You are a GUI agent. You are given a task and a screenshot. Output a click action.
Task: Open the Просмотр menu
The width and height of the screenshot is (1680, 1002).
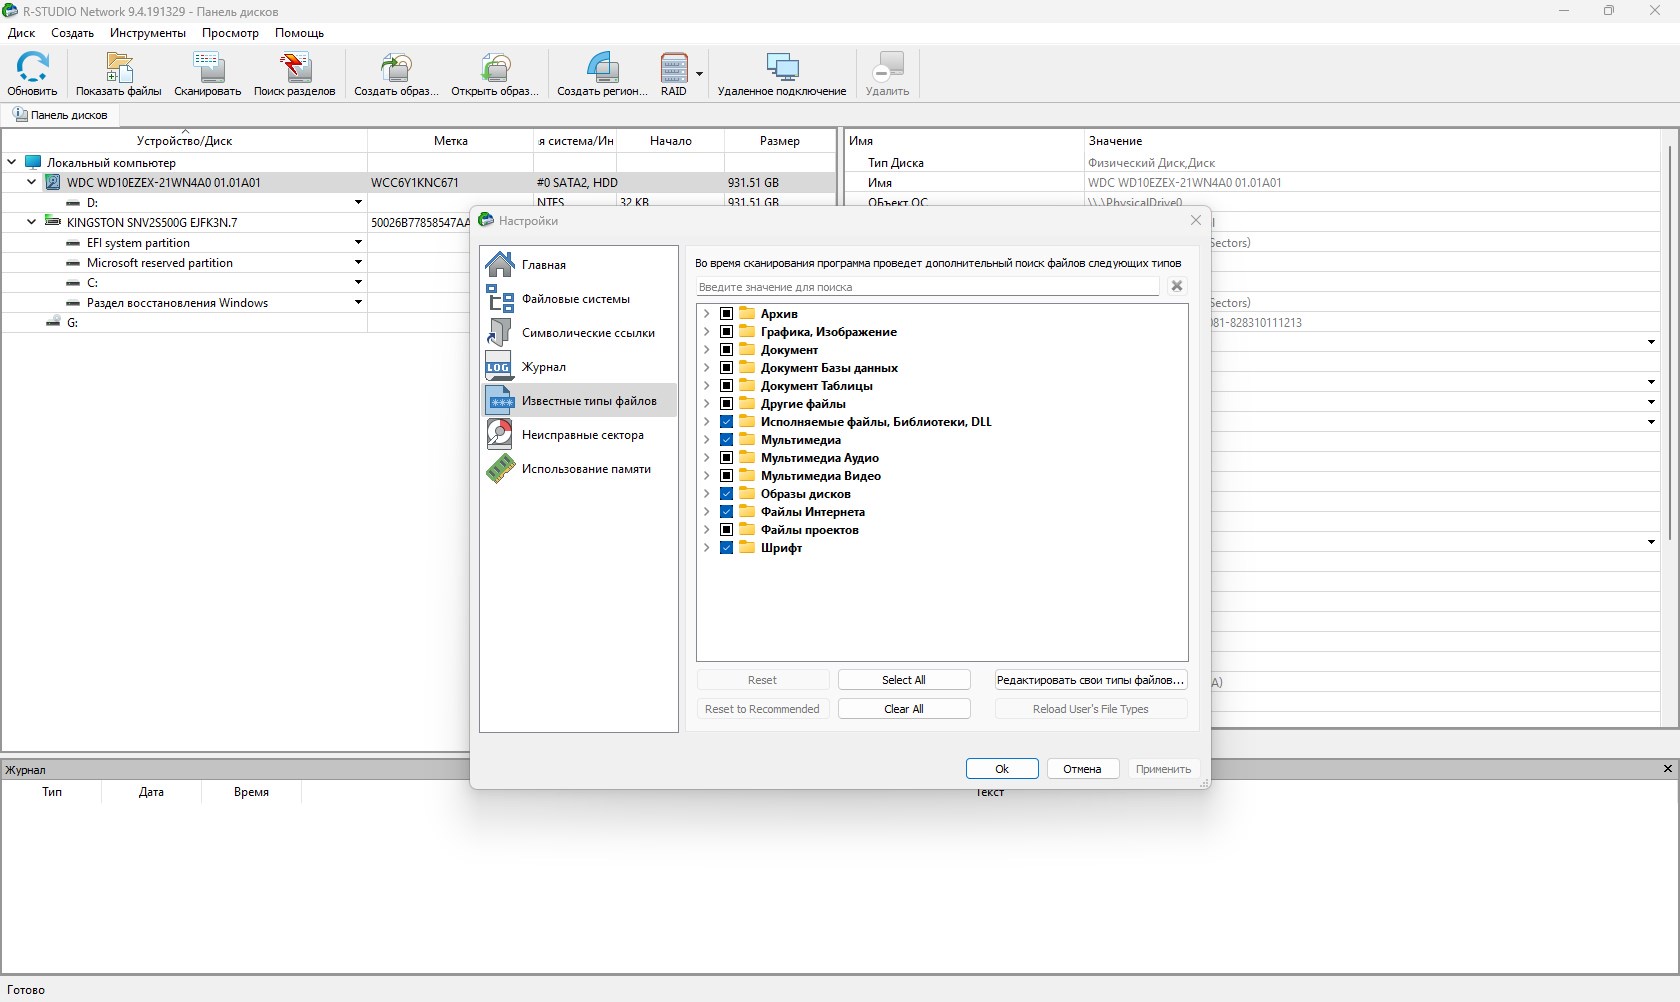pos(230,33)
